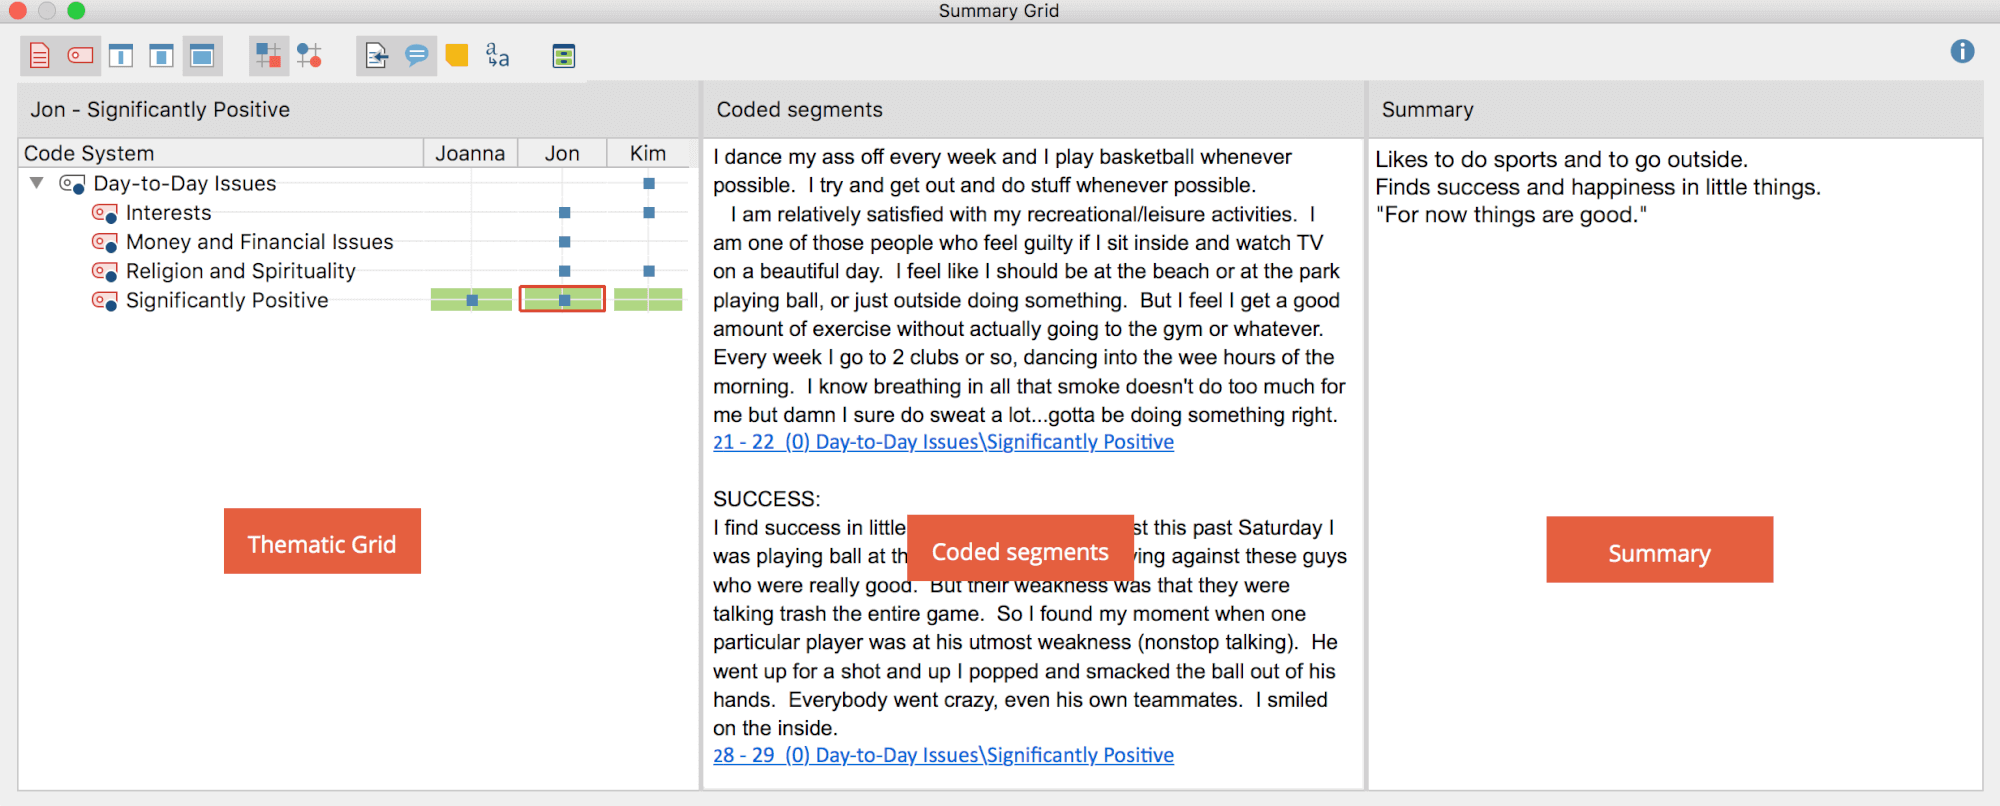The image size is (2000, 806).
Task: Open the 21 - 22 Significantly Positive segment link
Action: (x=943, y=442)
